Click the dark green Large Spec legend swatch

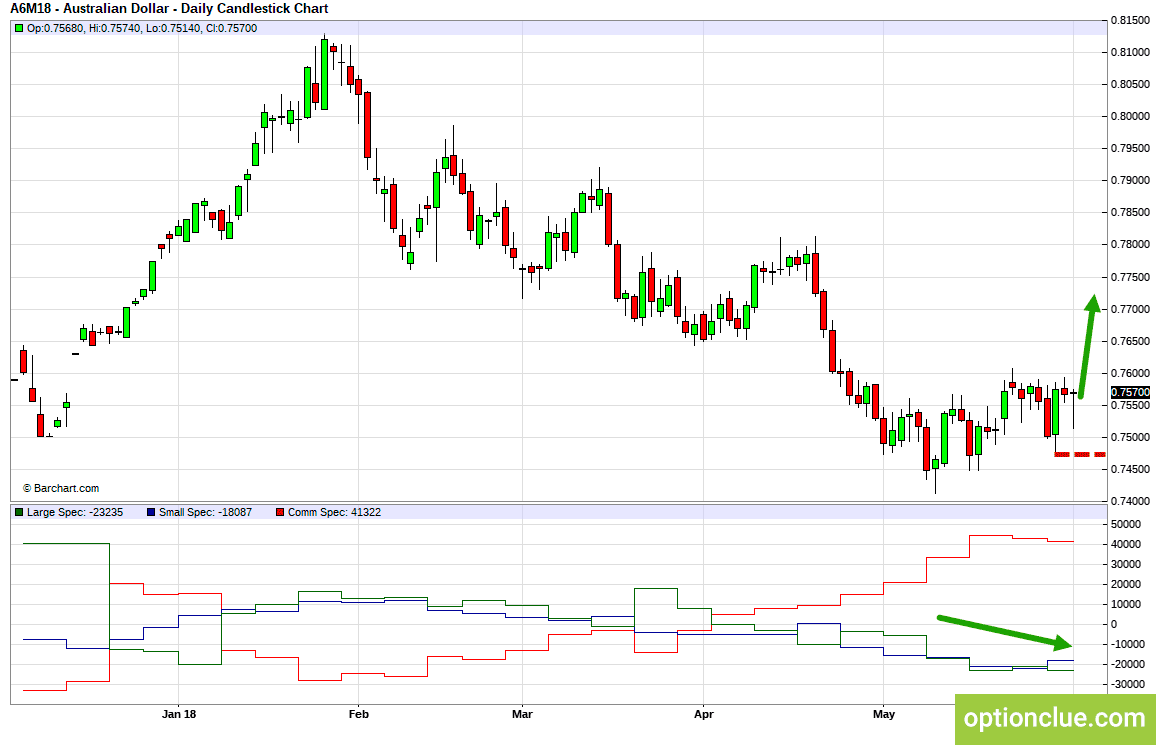tap(19, 512)
